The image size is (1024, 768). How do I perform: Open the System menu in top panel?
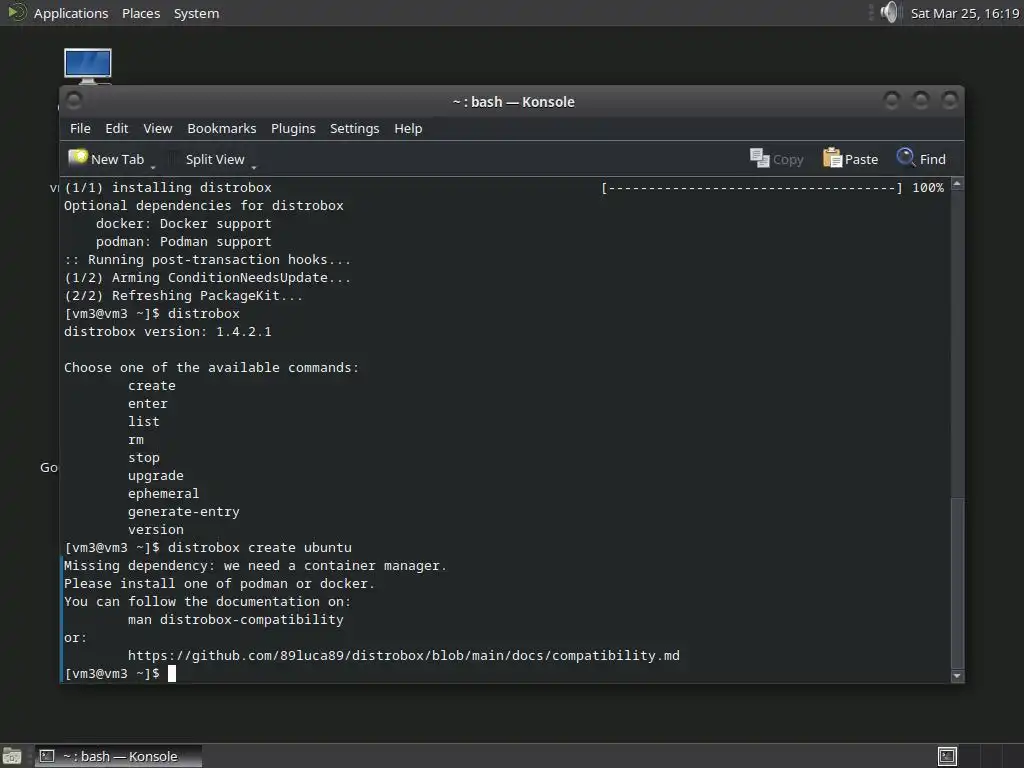pos(197,13)
